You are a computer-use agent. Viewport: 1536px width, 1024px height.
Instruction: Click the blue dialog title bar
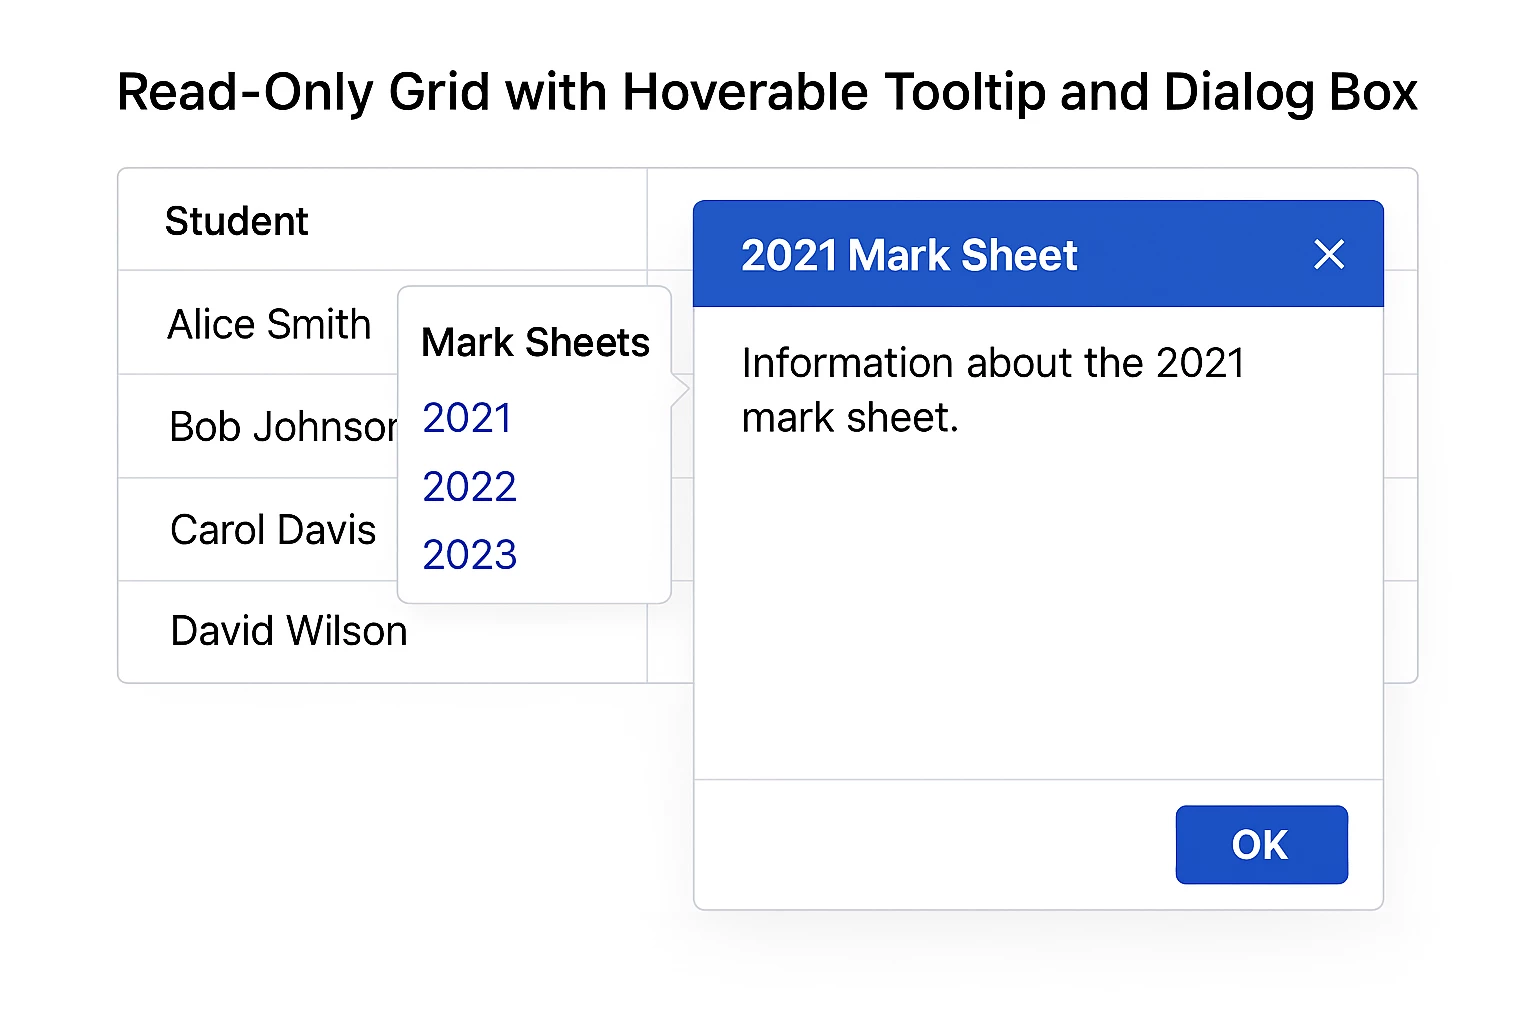[1038, 254]
